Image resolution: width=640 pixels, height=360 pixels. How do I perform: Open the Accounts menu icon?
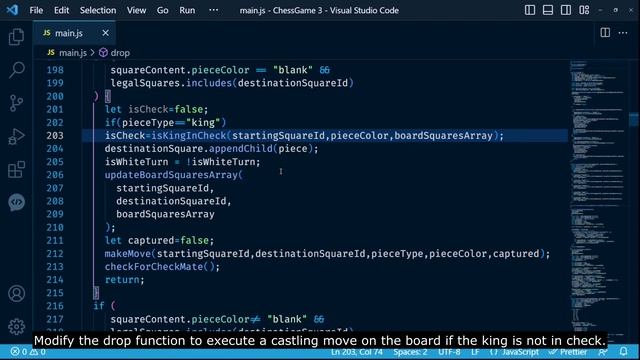[x=16, y=293]
